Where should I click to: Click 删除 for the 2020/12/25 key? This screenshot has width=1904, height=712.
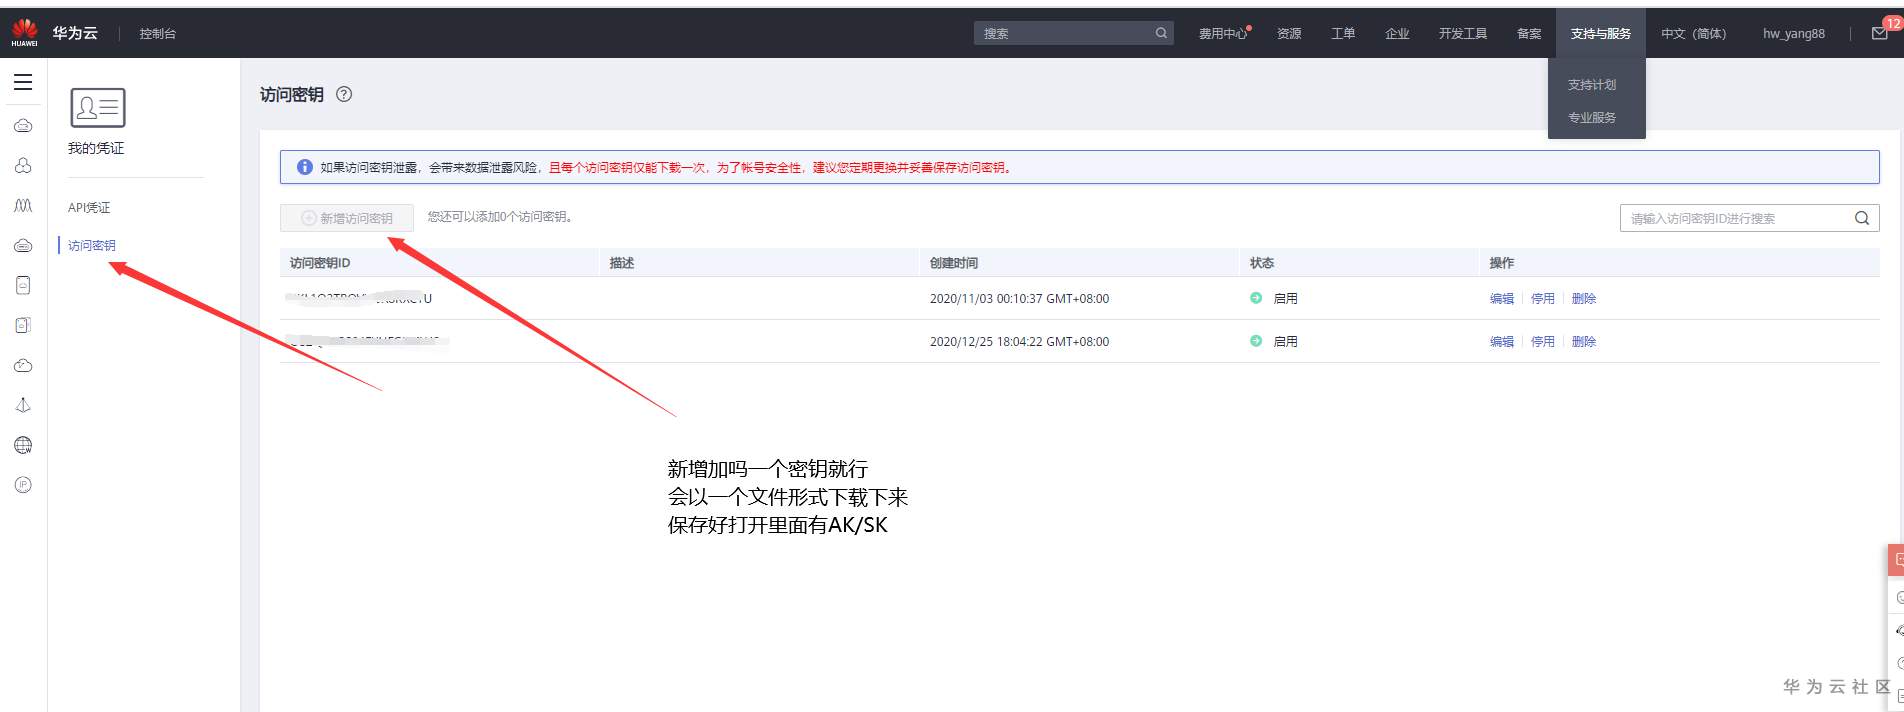(x=1584, y=341)
